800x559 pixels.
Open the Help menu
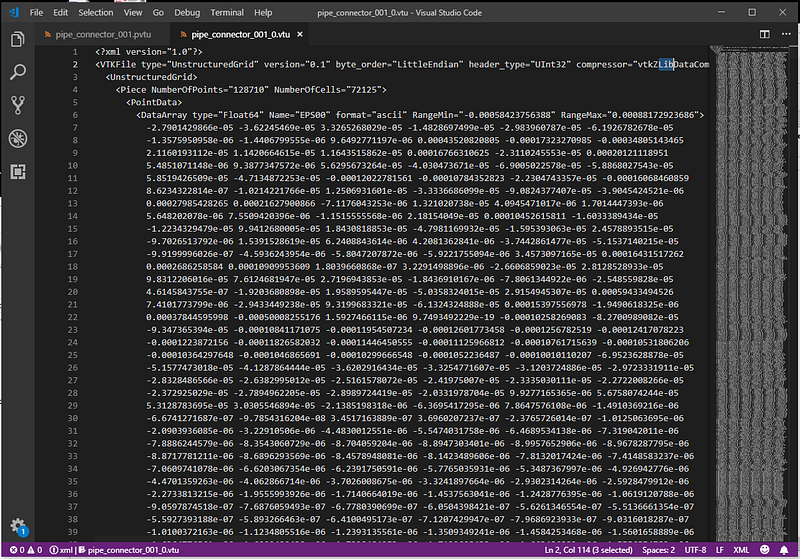(263, 12)
